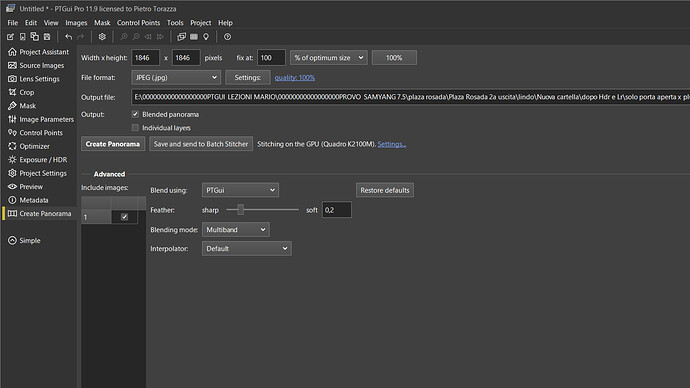The image size is (690, 388).
Task: Click the help question mark toolbar icon
Action: [228, 37]
